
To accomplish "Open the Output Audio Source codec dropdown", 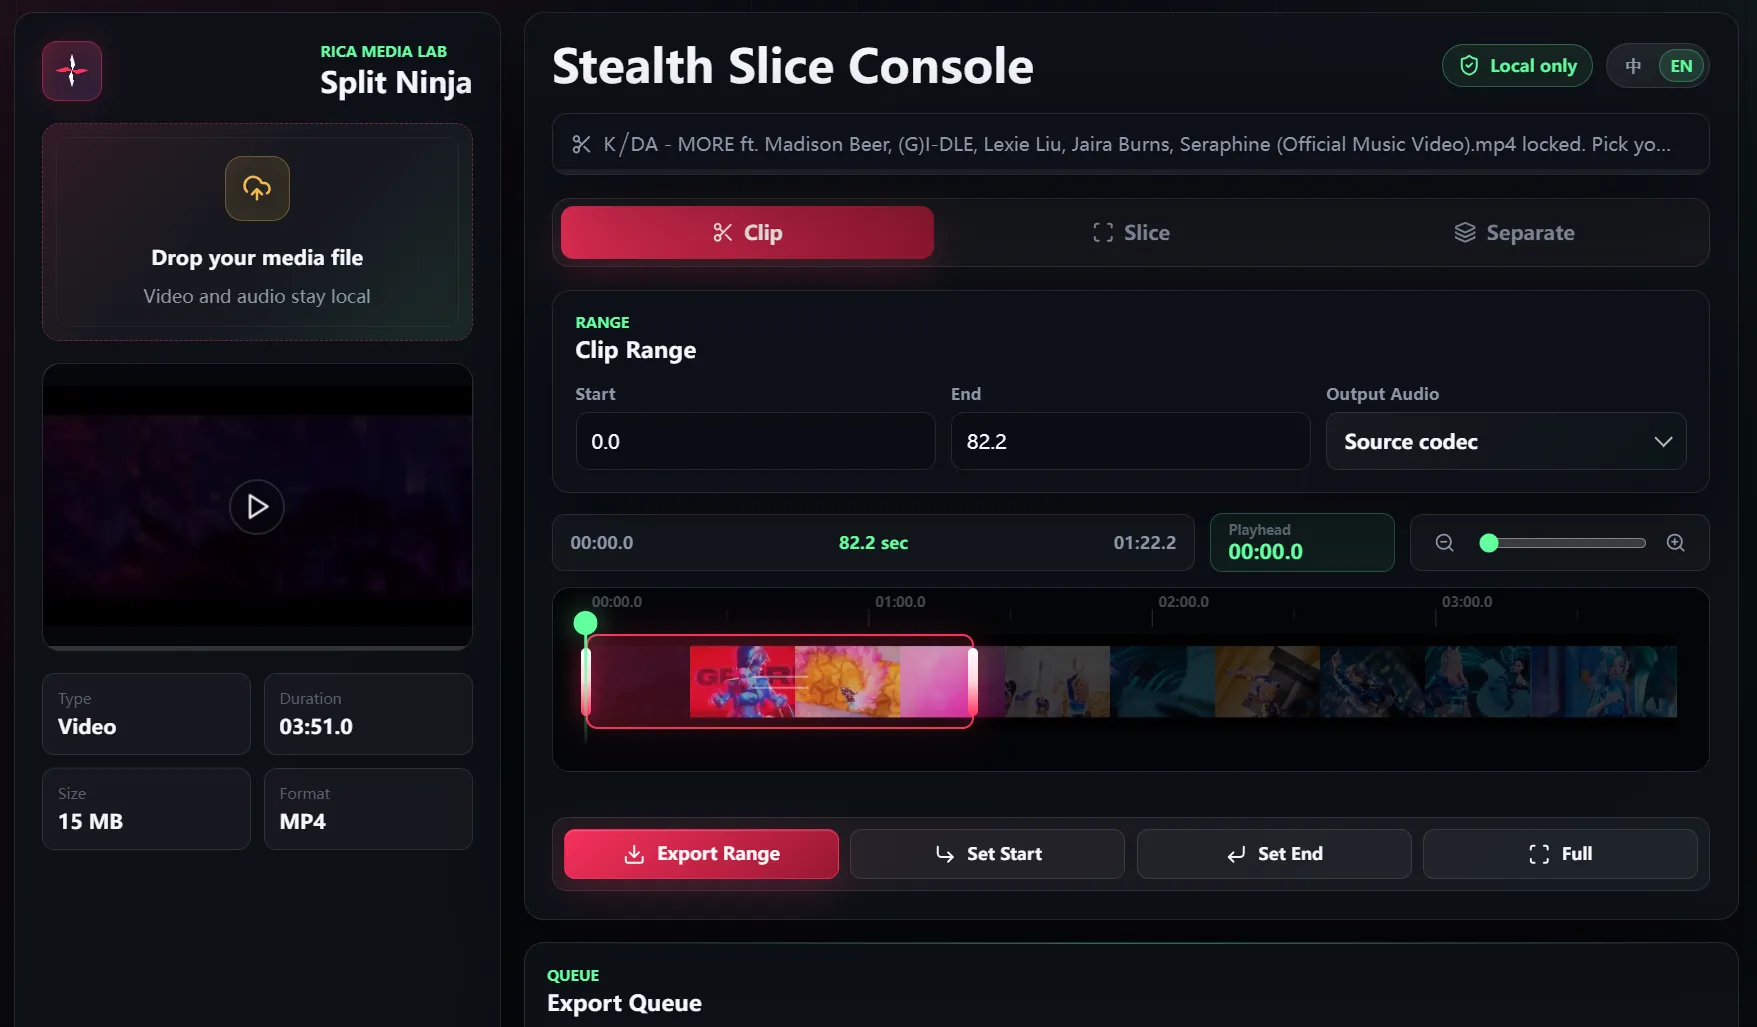I will [1506, 442].
